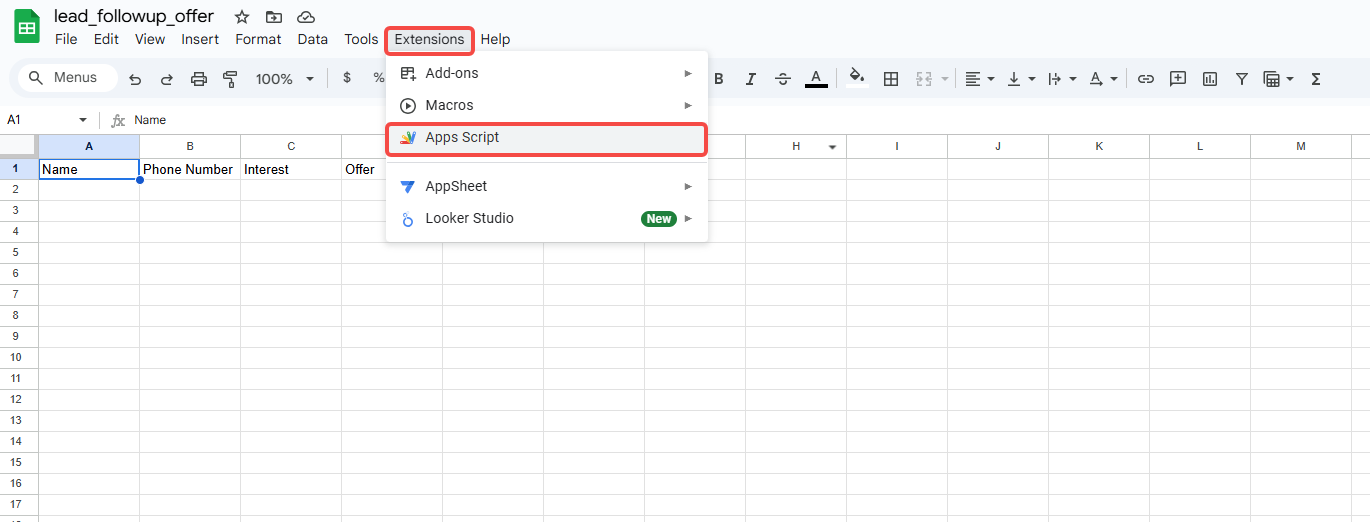Screen dimensions: 1370x522
Task: Expand the Looker Studio submenu
Action: click(547, 218)
